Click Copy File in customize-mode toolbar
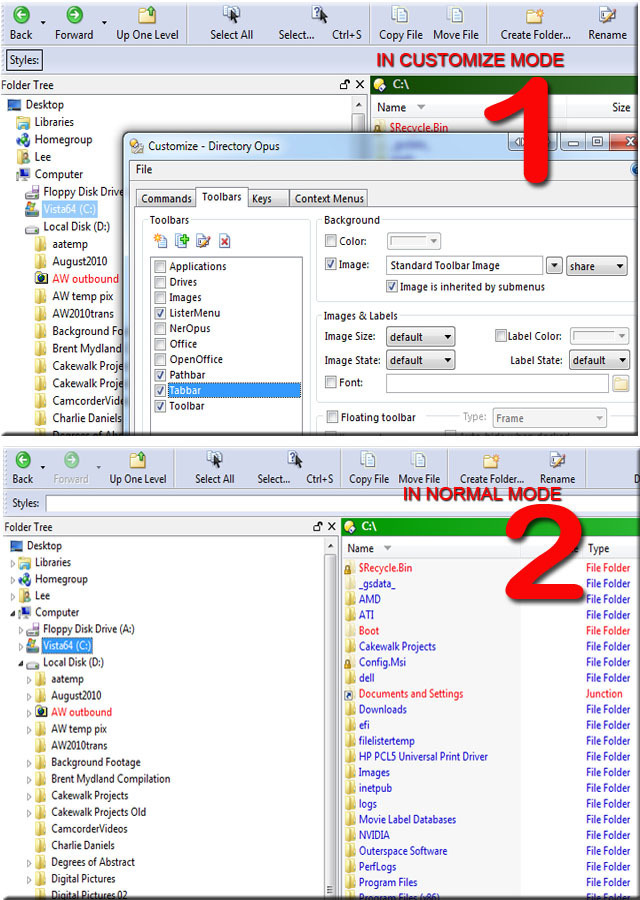 pyautogui.click(x=400, y=24)
